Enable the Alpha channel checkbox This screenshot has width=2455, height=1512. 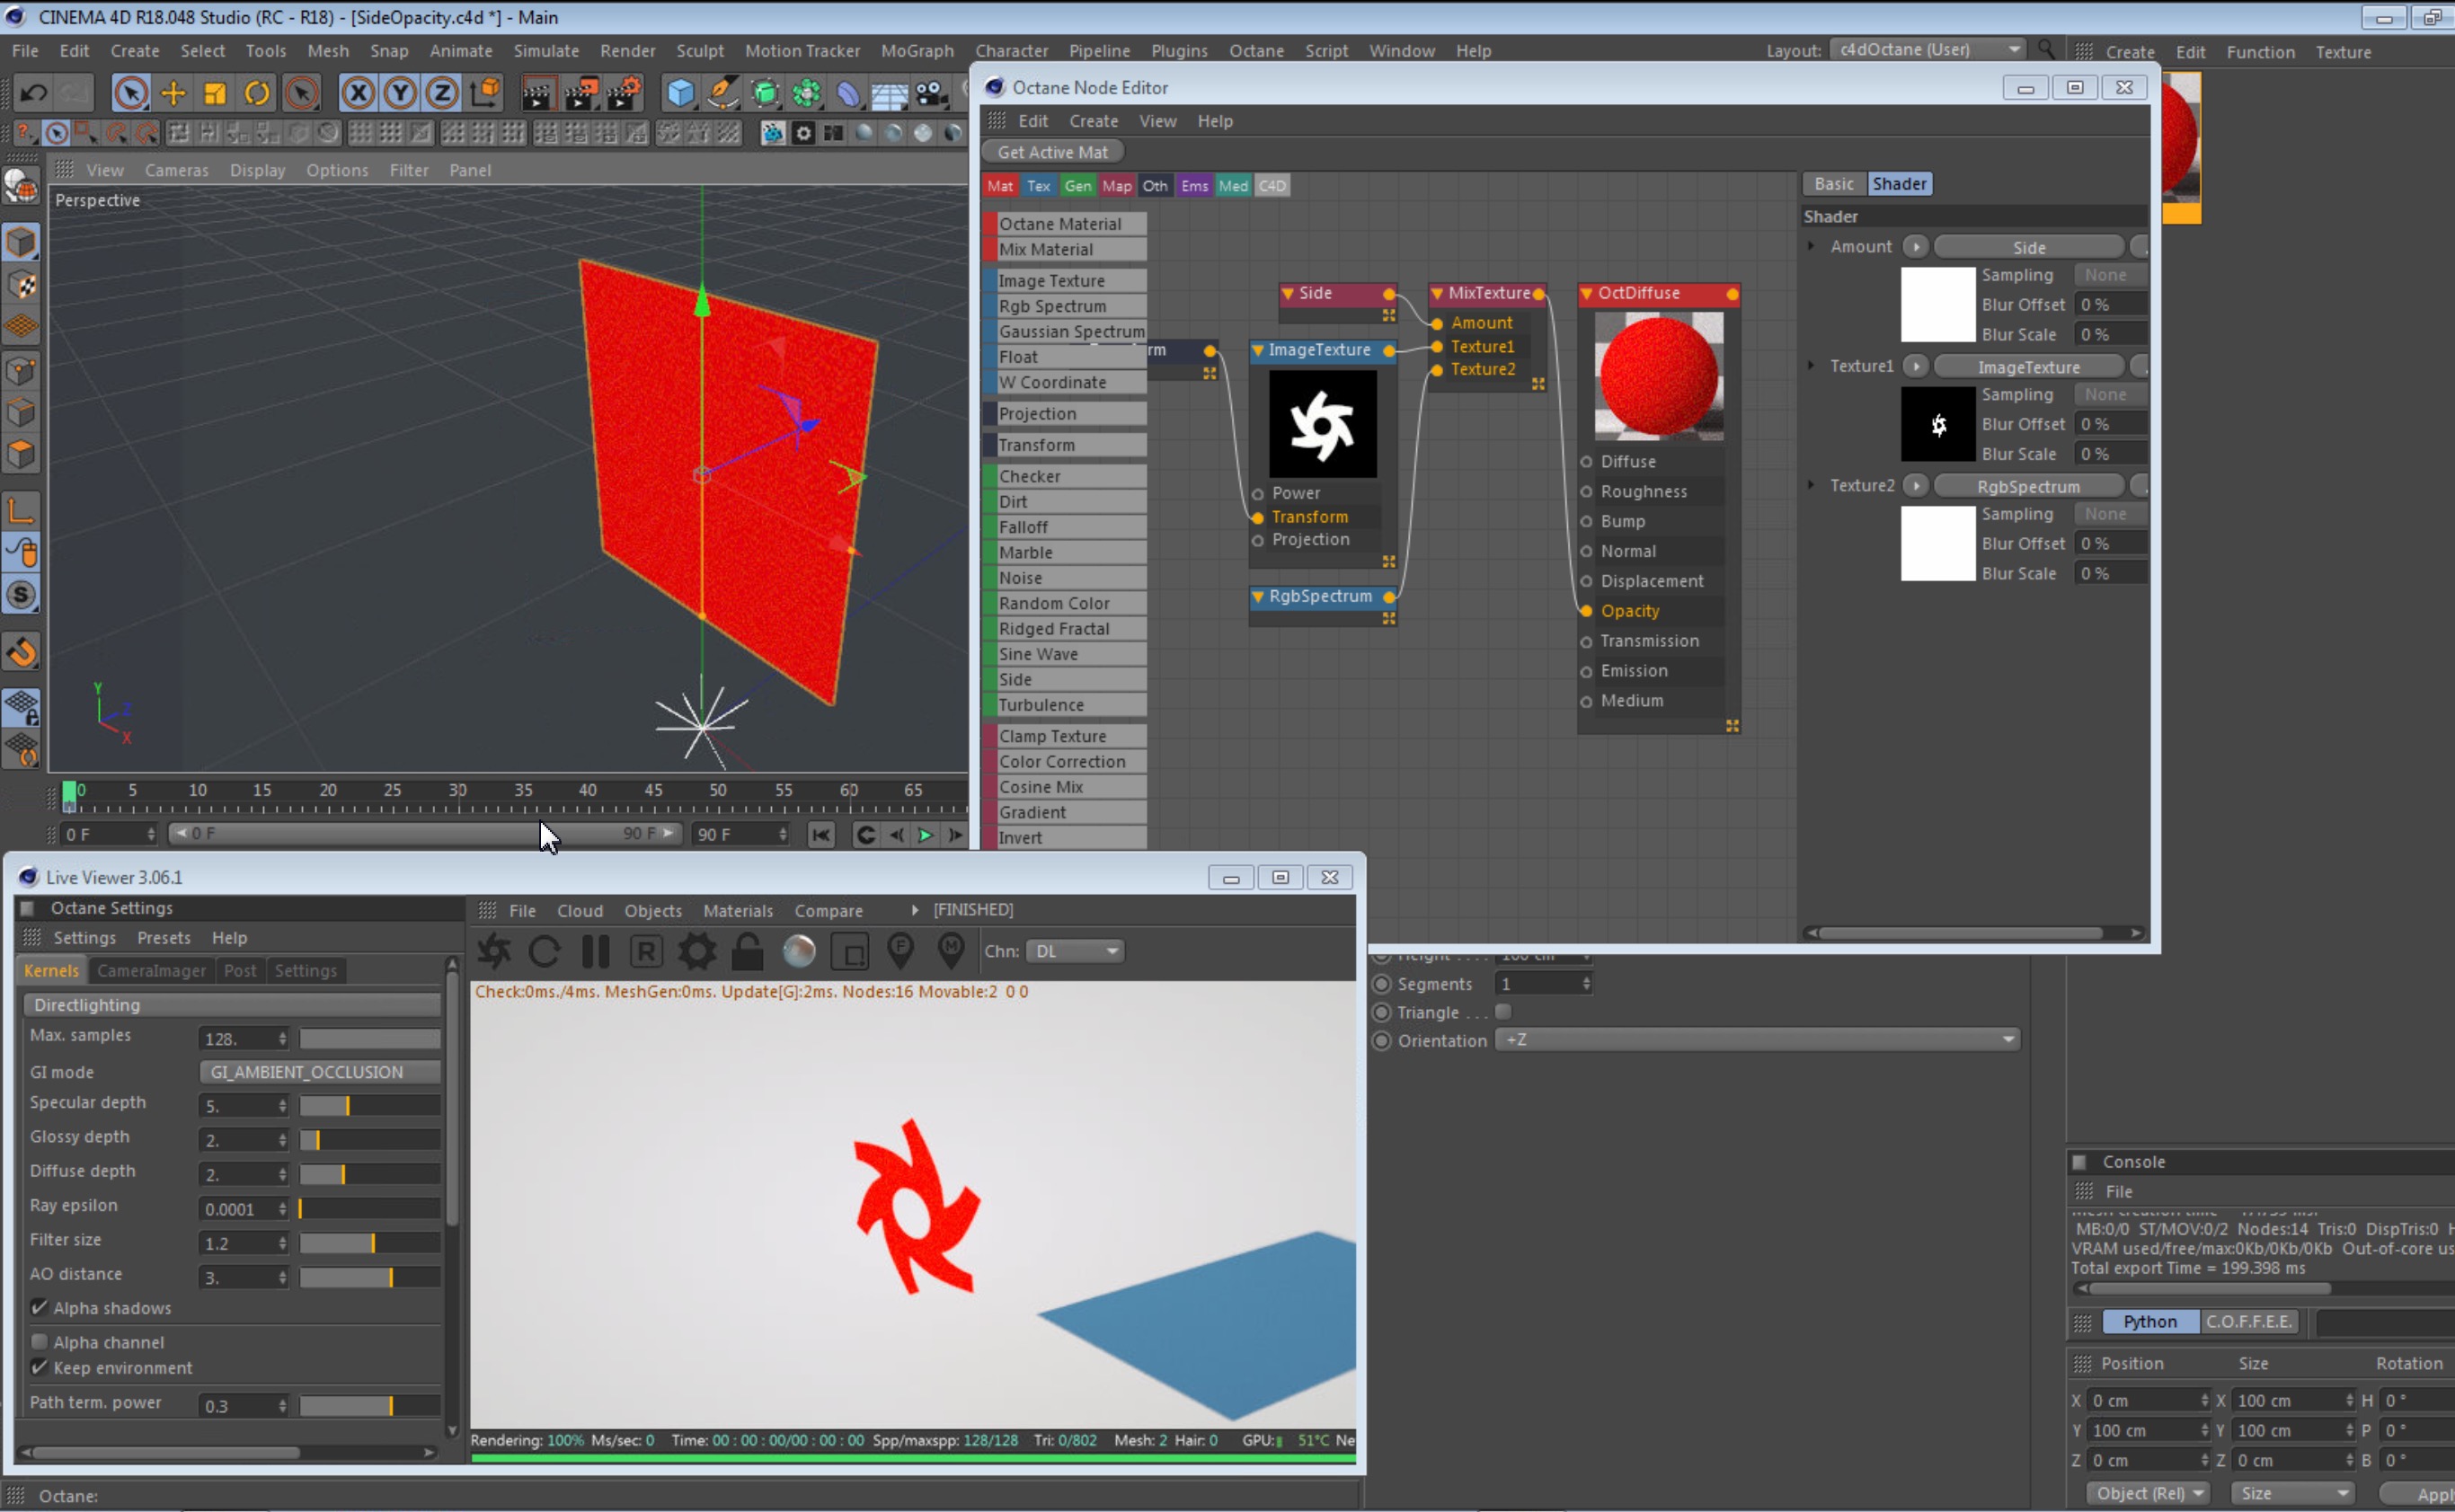pyautogui.click(x=39, y=1341)
